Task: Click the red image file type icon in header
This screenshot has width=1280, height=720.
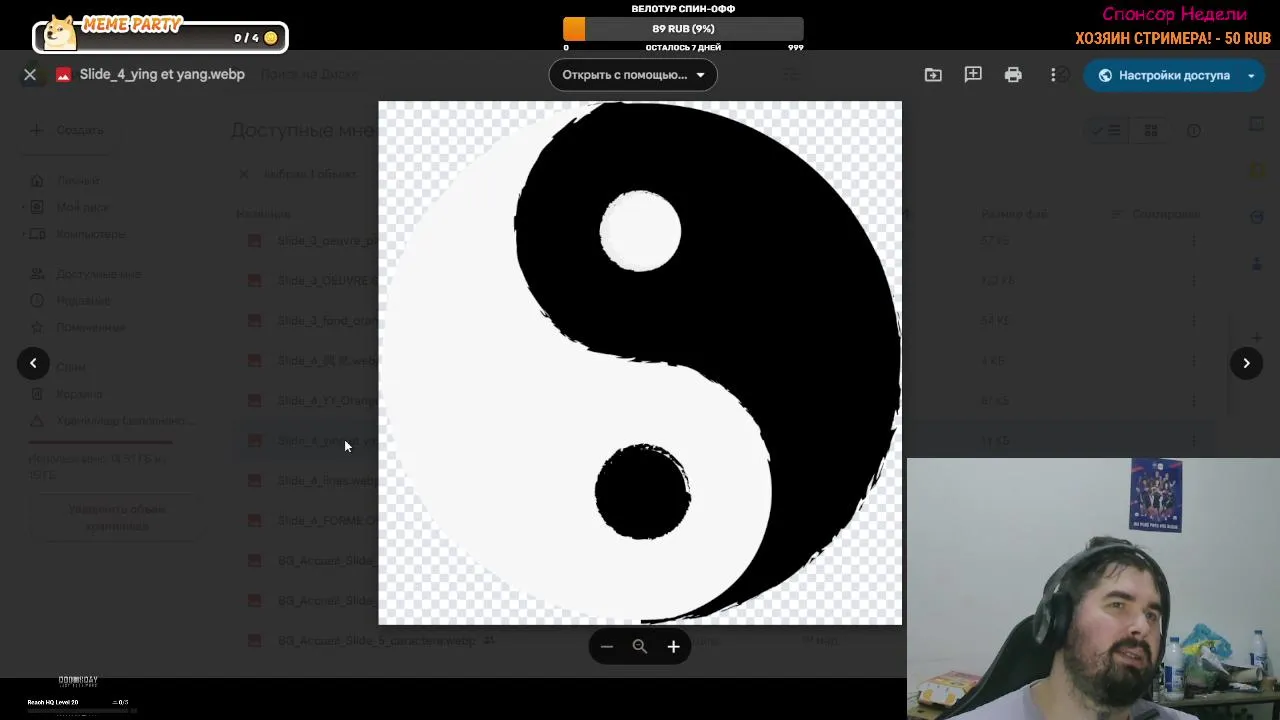Action: pos(64,75)
